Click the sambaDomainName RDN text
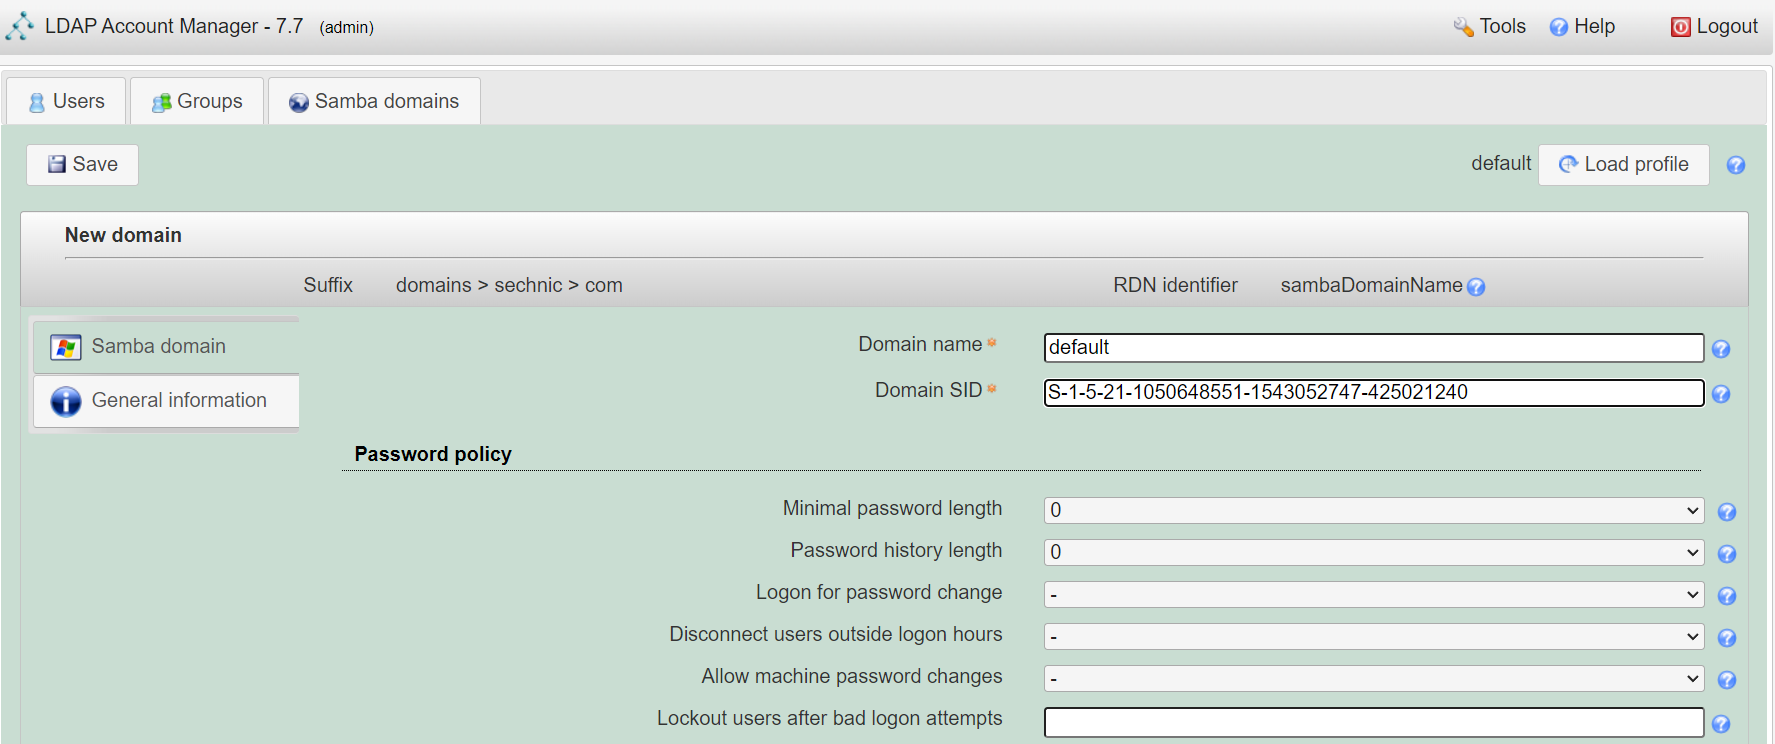Viewport: 1775px width, 744px height. click(x=1371, y=285)
